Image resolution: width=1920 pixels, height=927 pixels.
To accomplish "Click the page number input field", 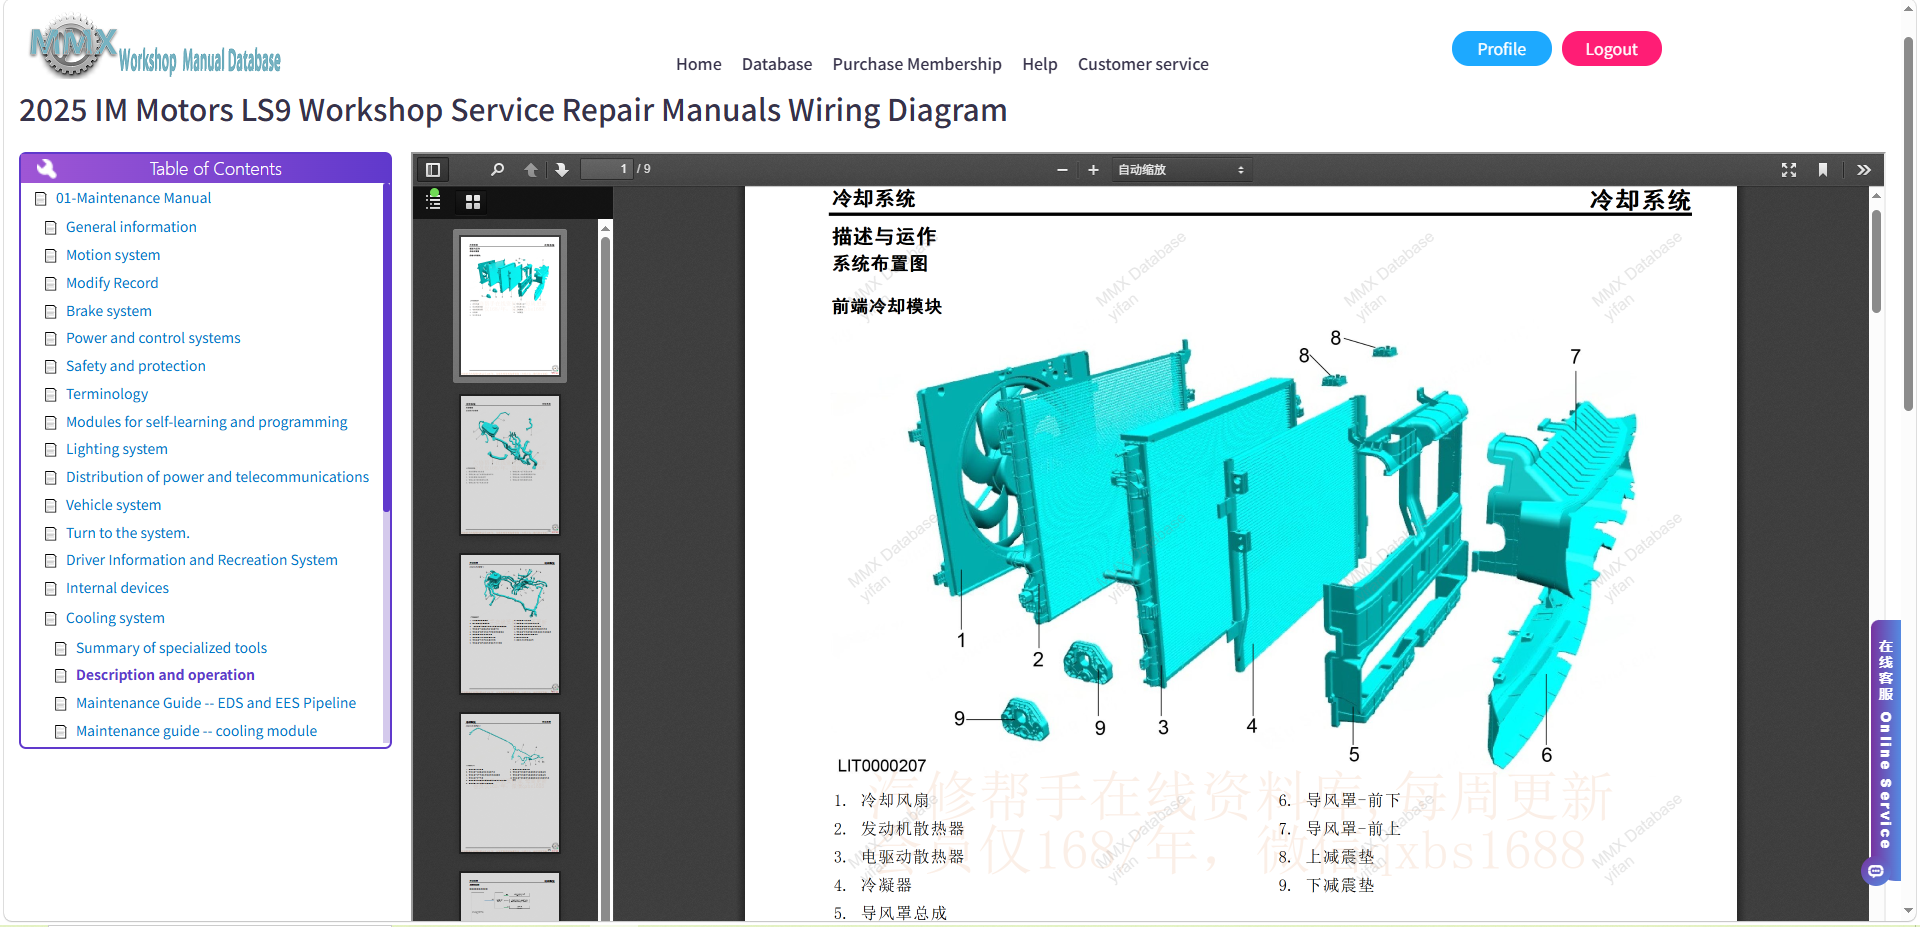I will pos(607,169).
